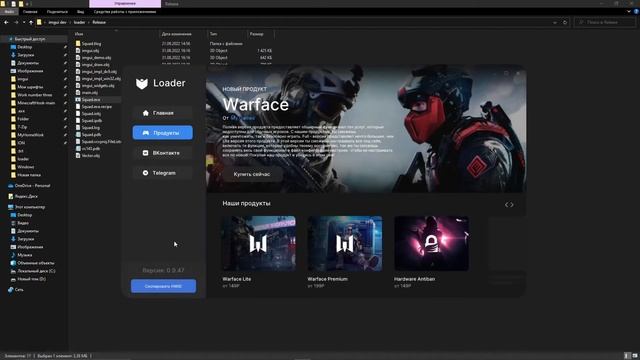Click Explorer's forward arrow
The height and width of the screenshot is (360, 640).
coord(16,22)
